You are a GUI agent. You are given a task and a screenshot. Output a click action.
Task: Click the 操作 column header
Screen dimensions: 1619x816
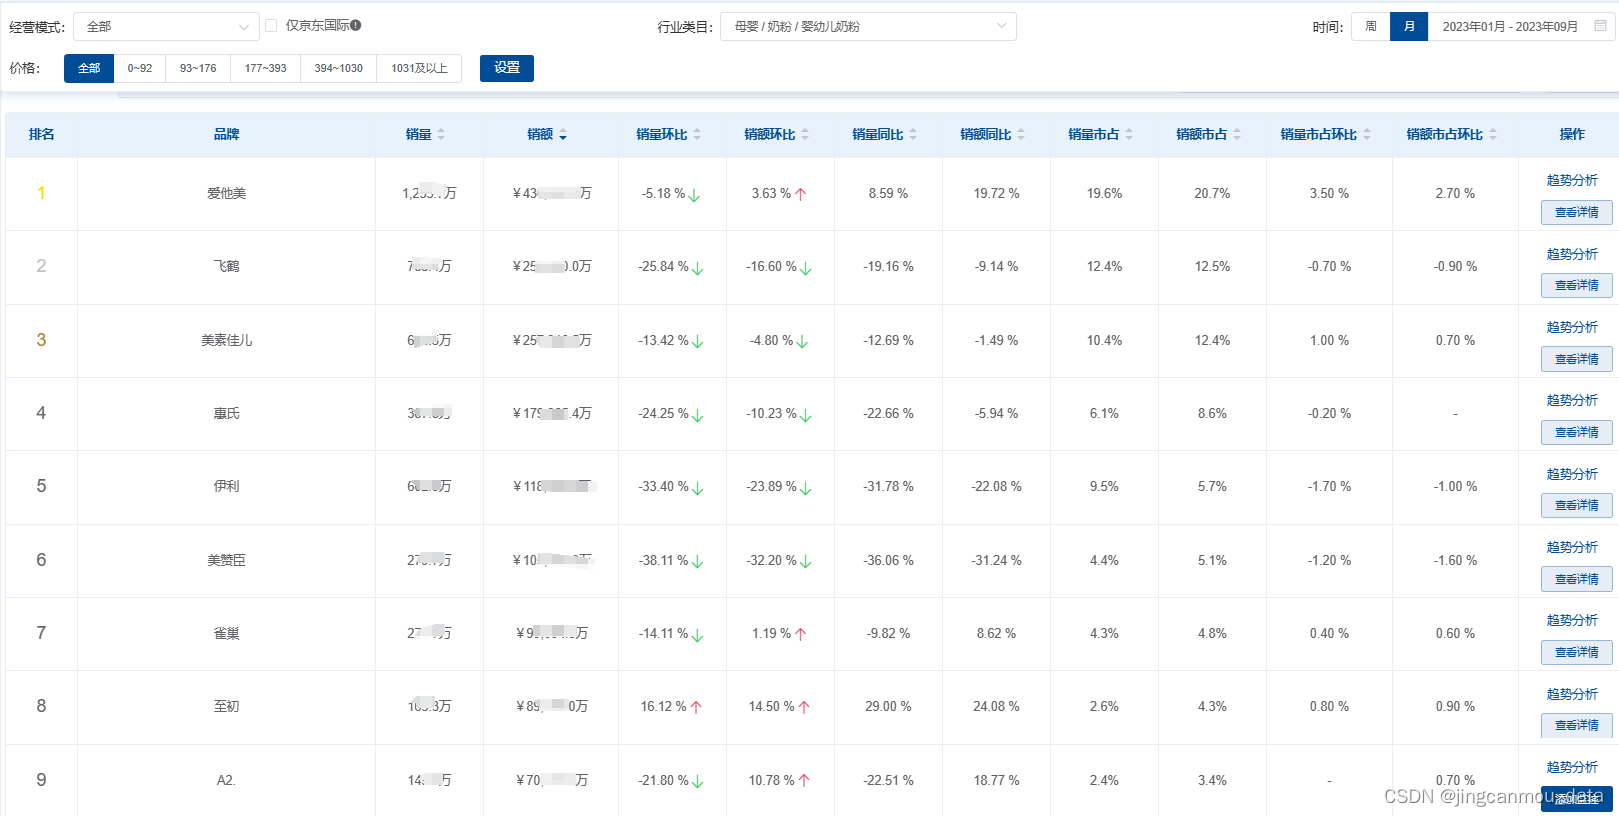1572,134
